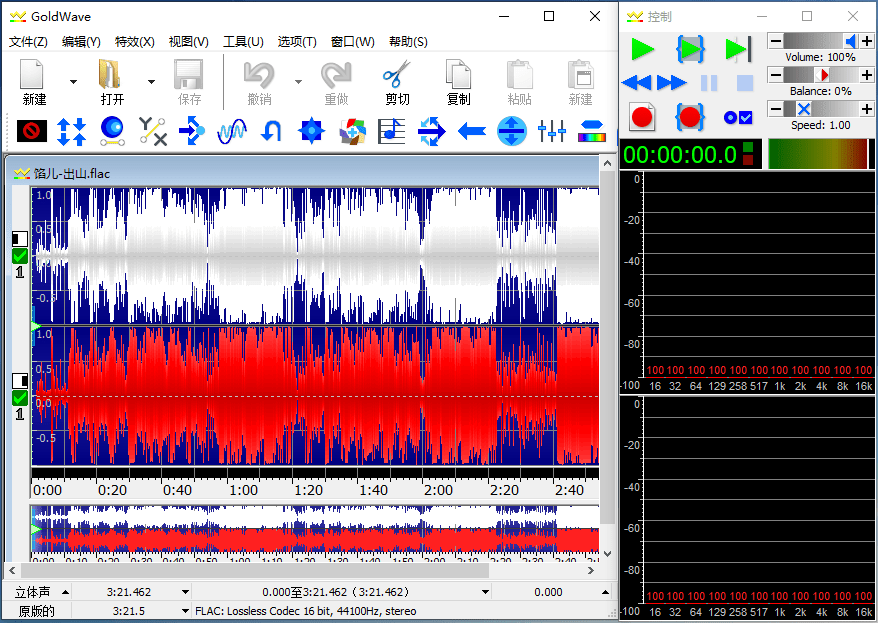The image size is (878, 623).
Task: Click the red record button
Action: pyautogui.click(x=642, y=116)
